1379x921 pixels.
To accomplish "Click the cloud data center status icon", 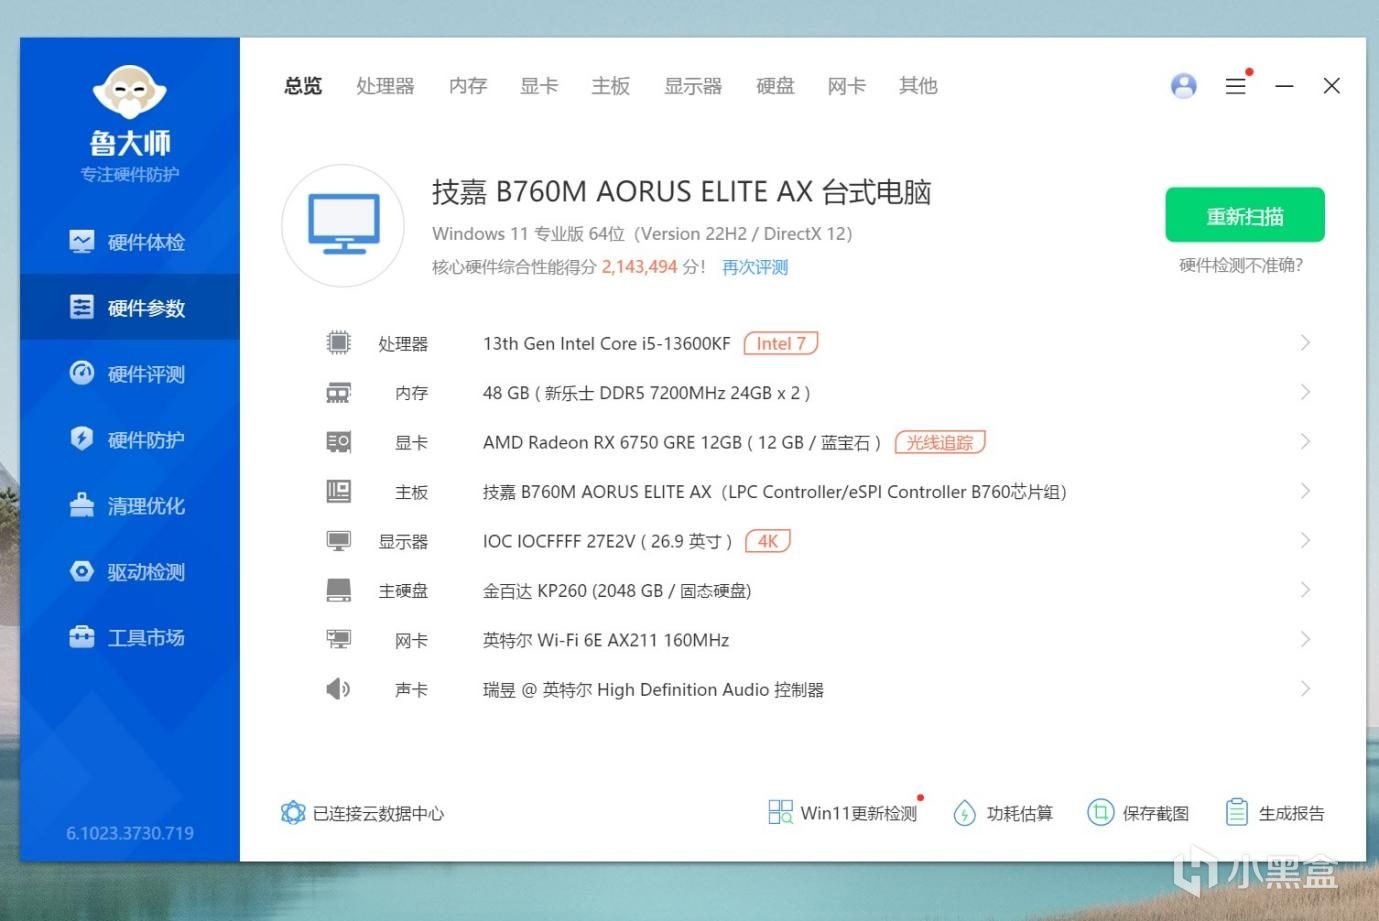I will [293, 813].
